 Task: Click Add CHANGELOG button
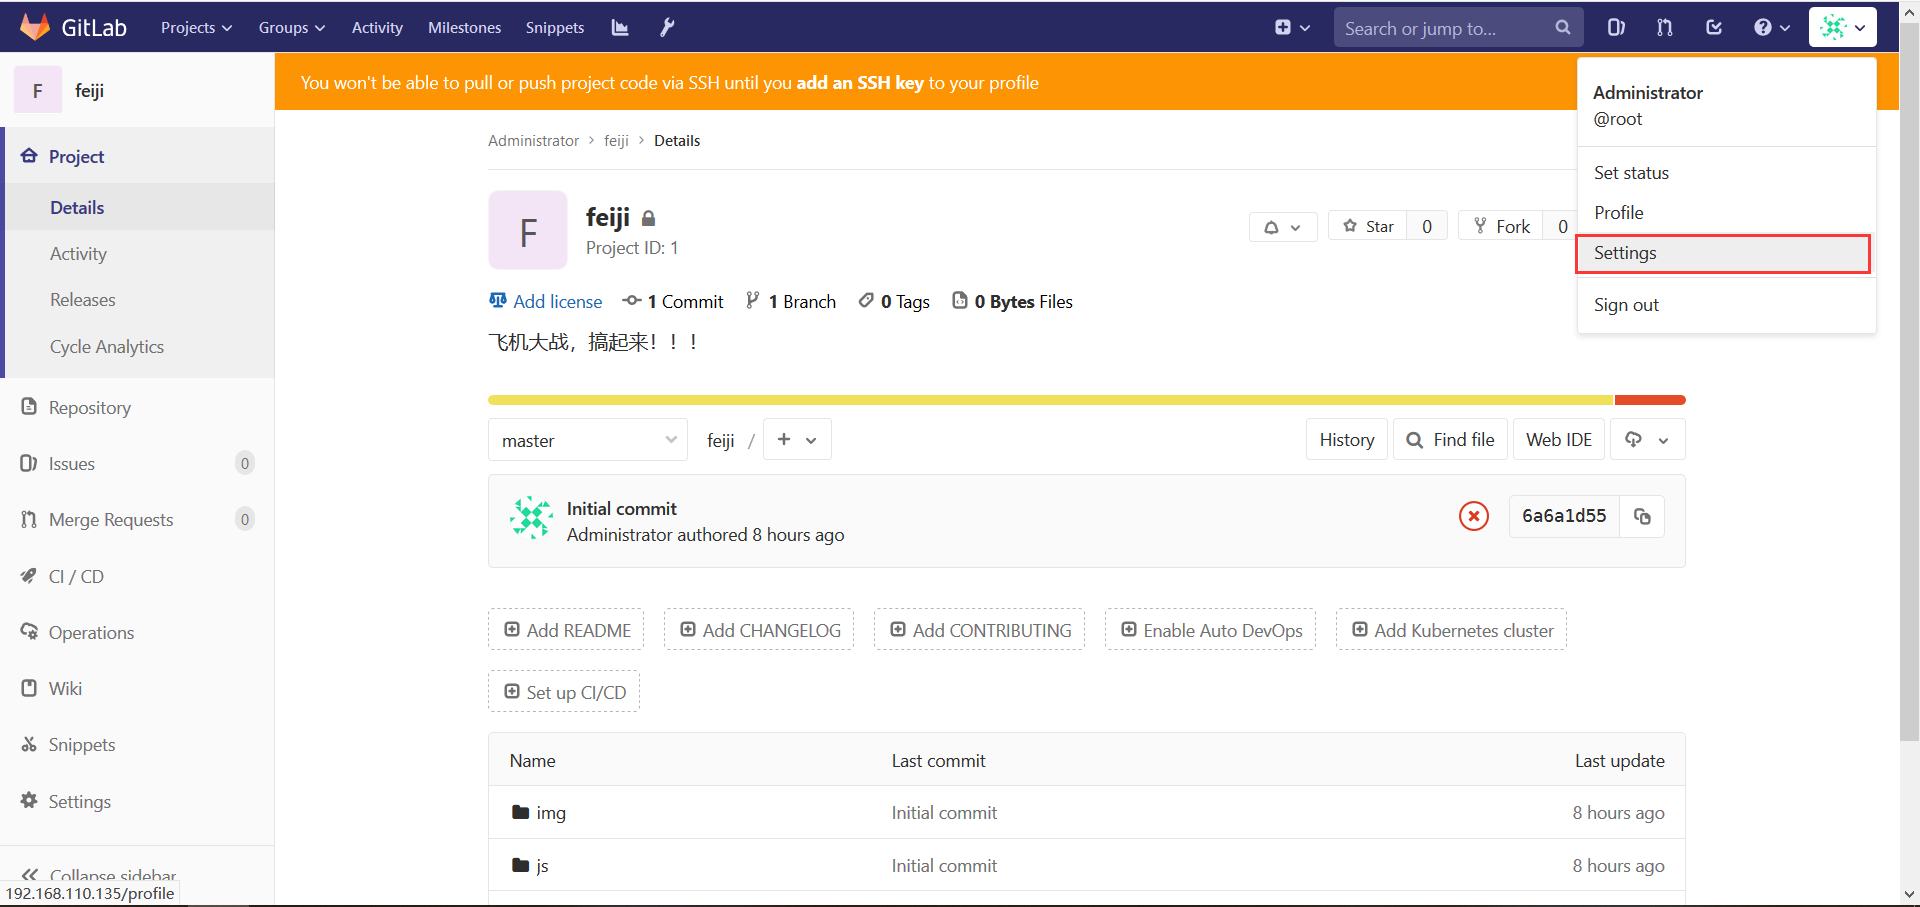[x=759, y=630]
